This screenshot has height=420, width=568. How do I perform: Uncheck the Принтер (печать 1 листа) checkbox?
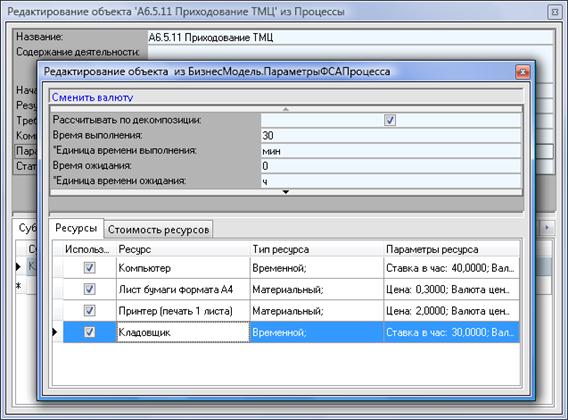point(89,311)
